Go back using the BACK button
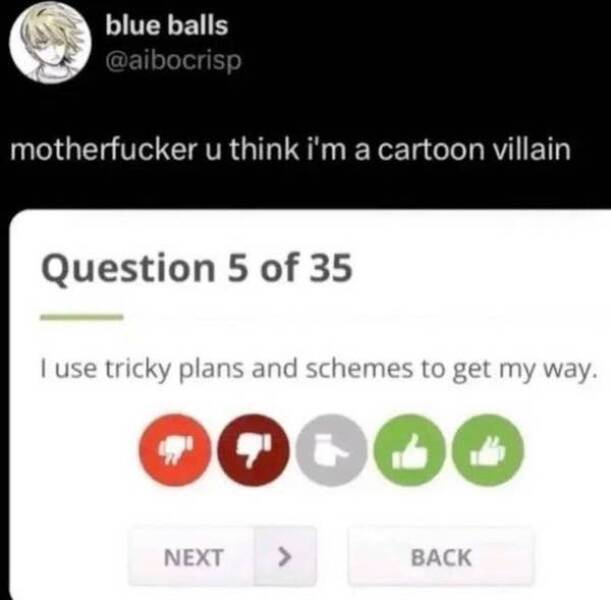Viewport: 611px width, 600px height. tap(441, 556)
